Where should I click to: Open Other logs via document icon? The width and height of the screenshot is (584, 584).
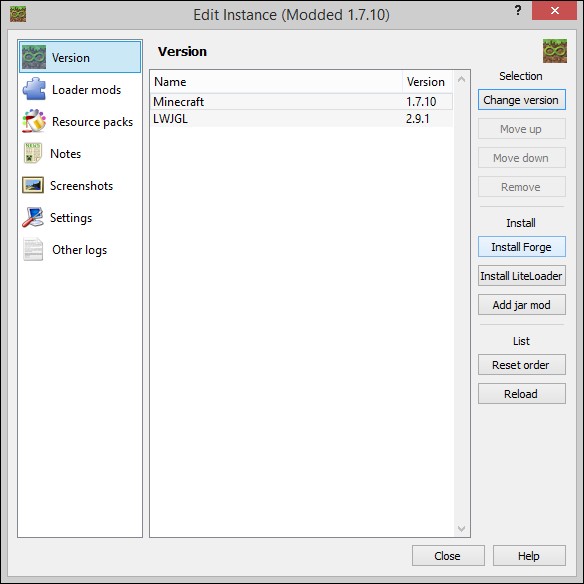coord(33,249)
